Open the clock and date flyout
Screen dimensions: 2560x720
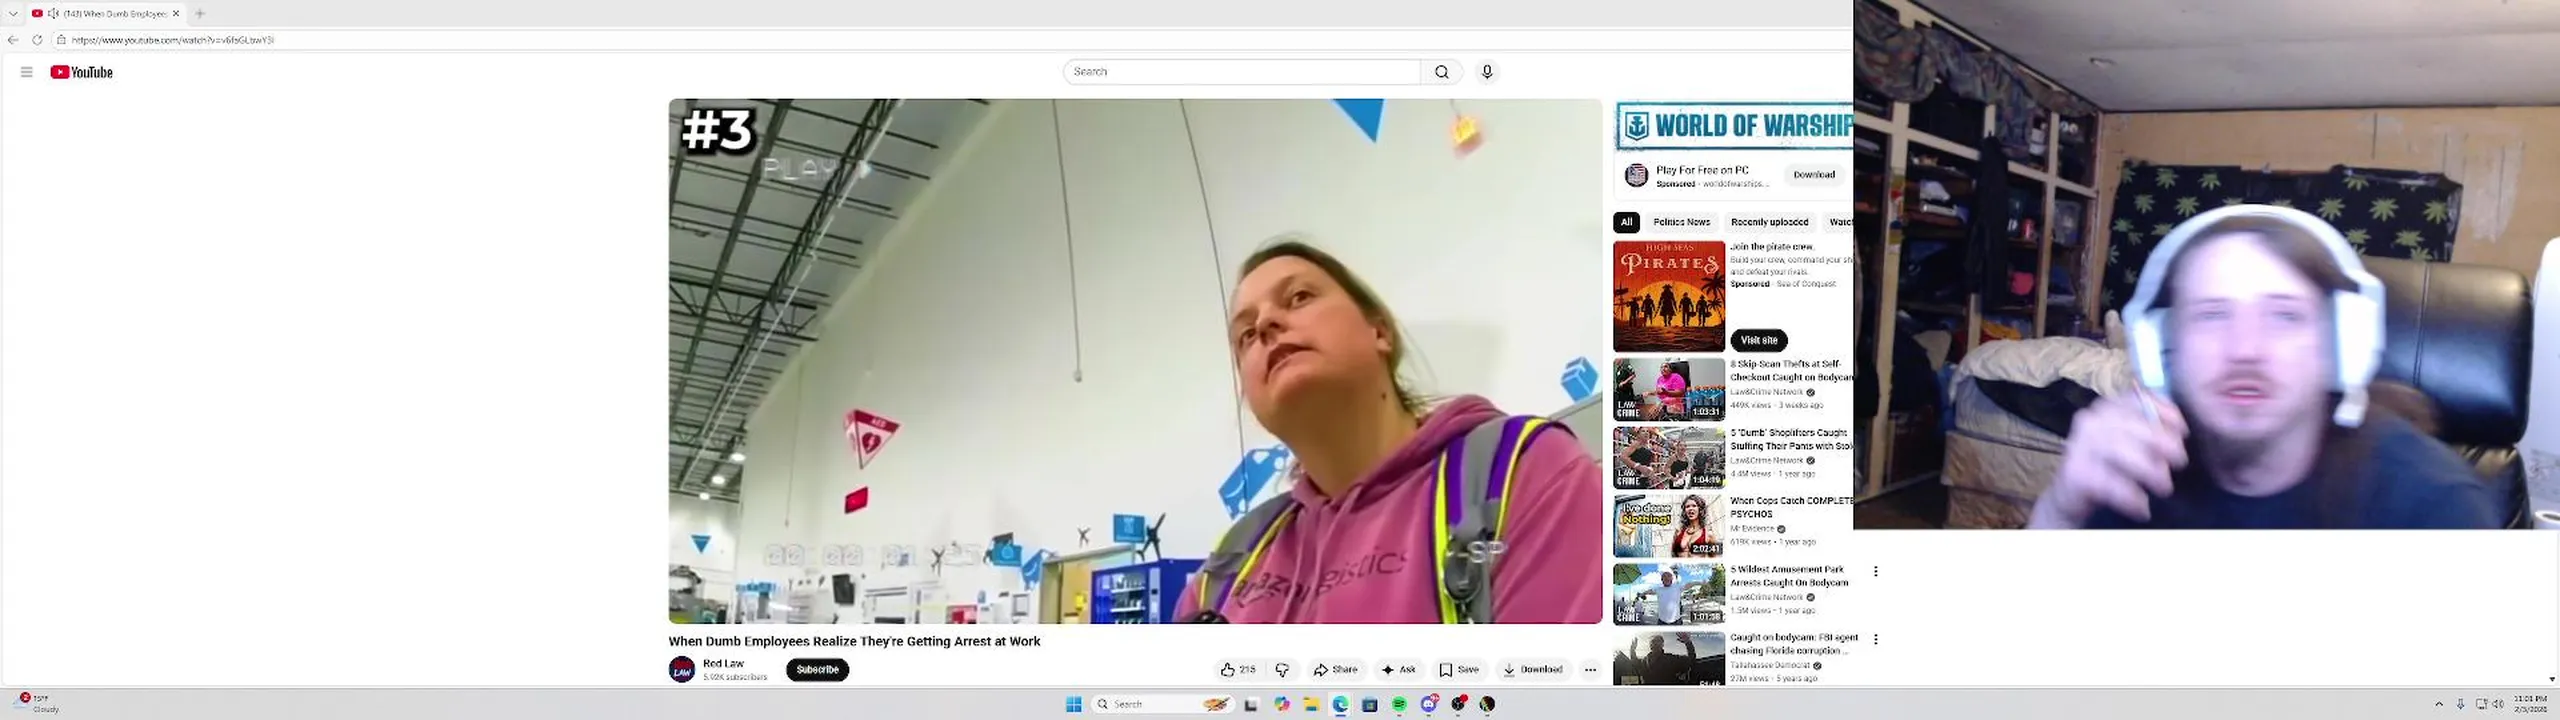coord(2530,704)
